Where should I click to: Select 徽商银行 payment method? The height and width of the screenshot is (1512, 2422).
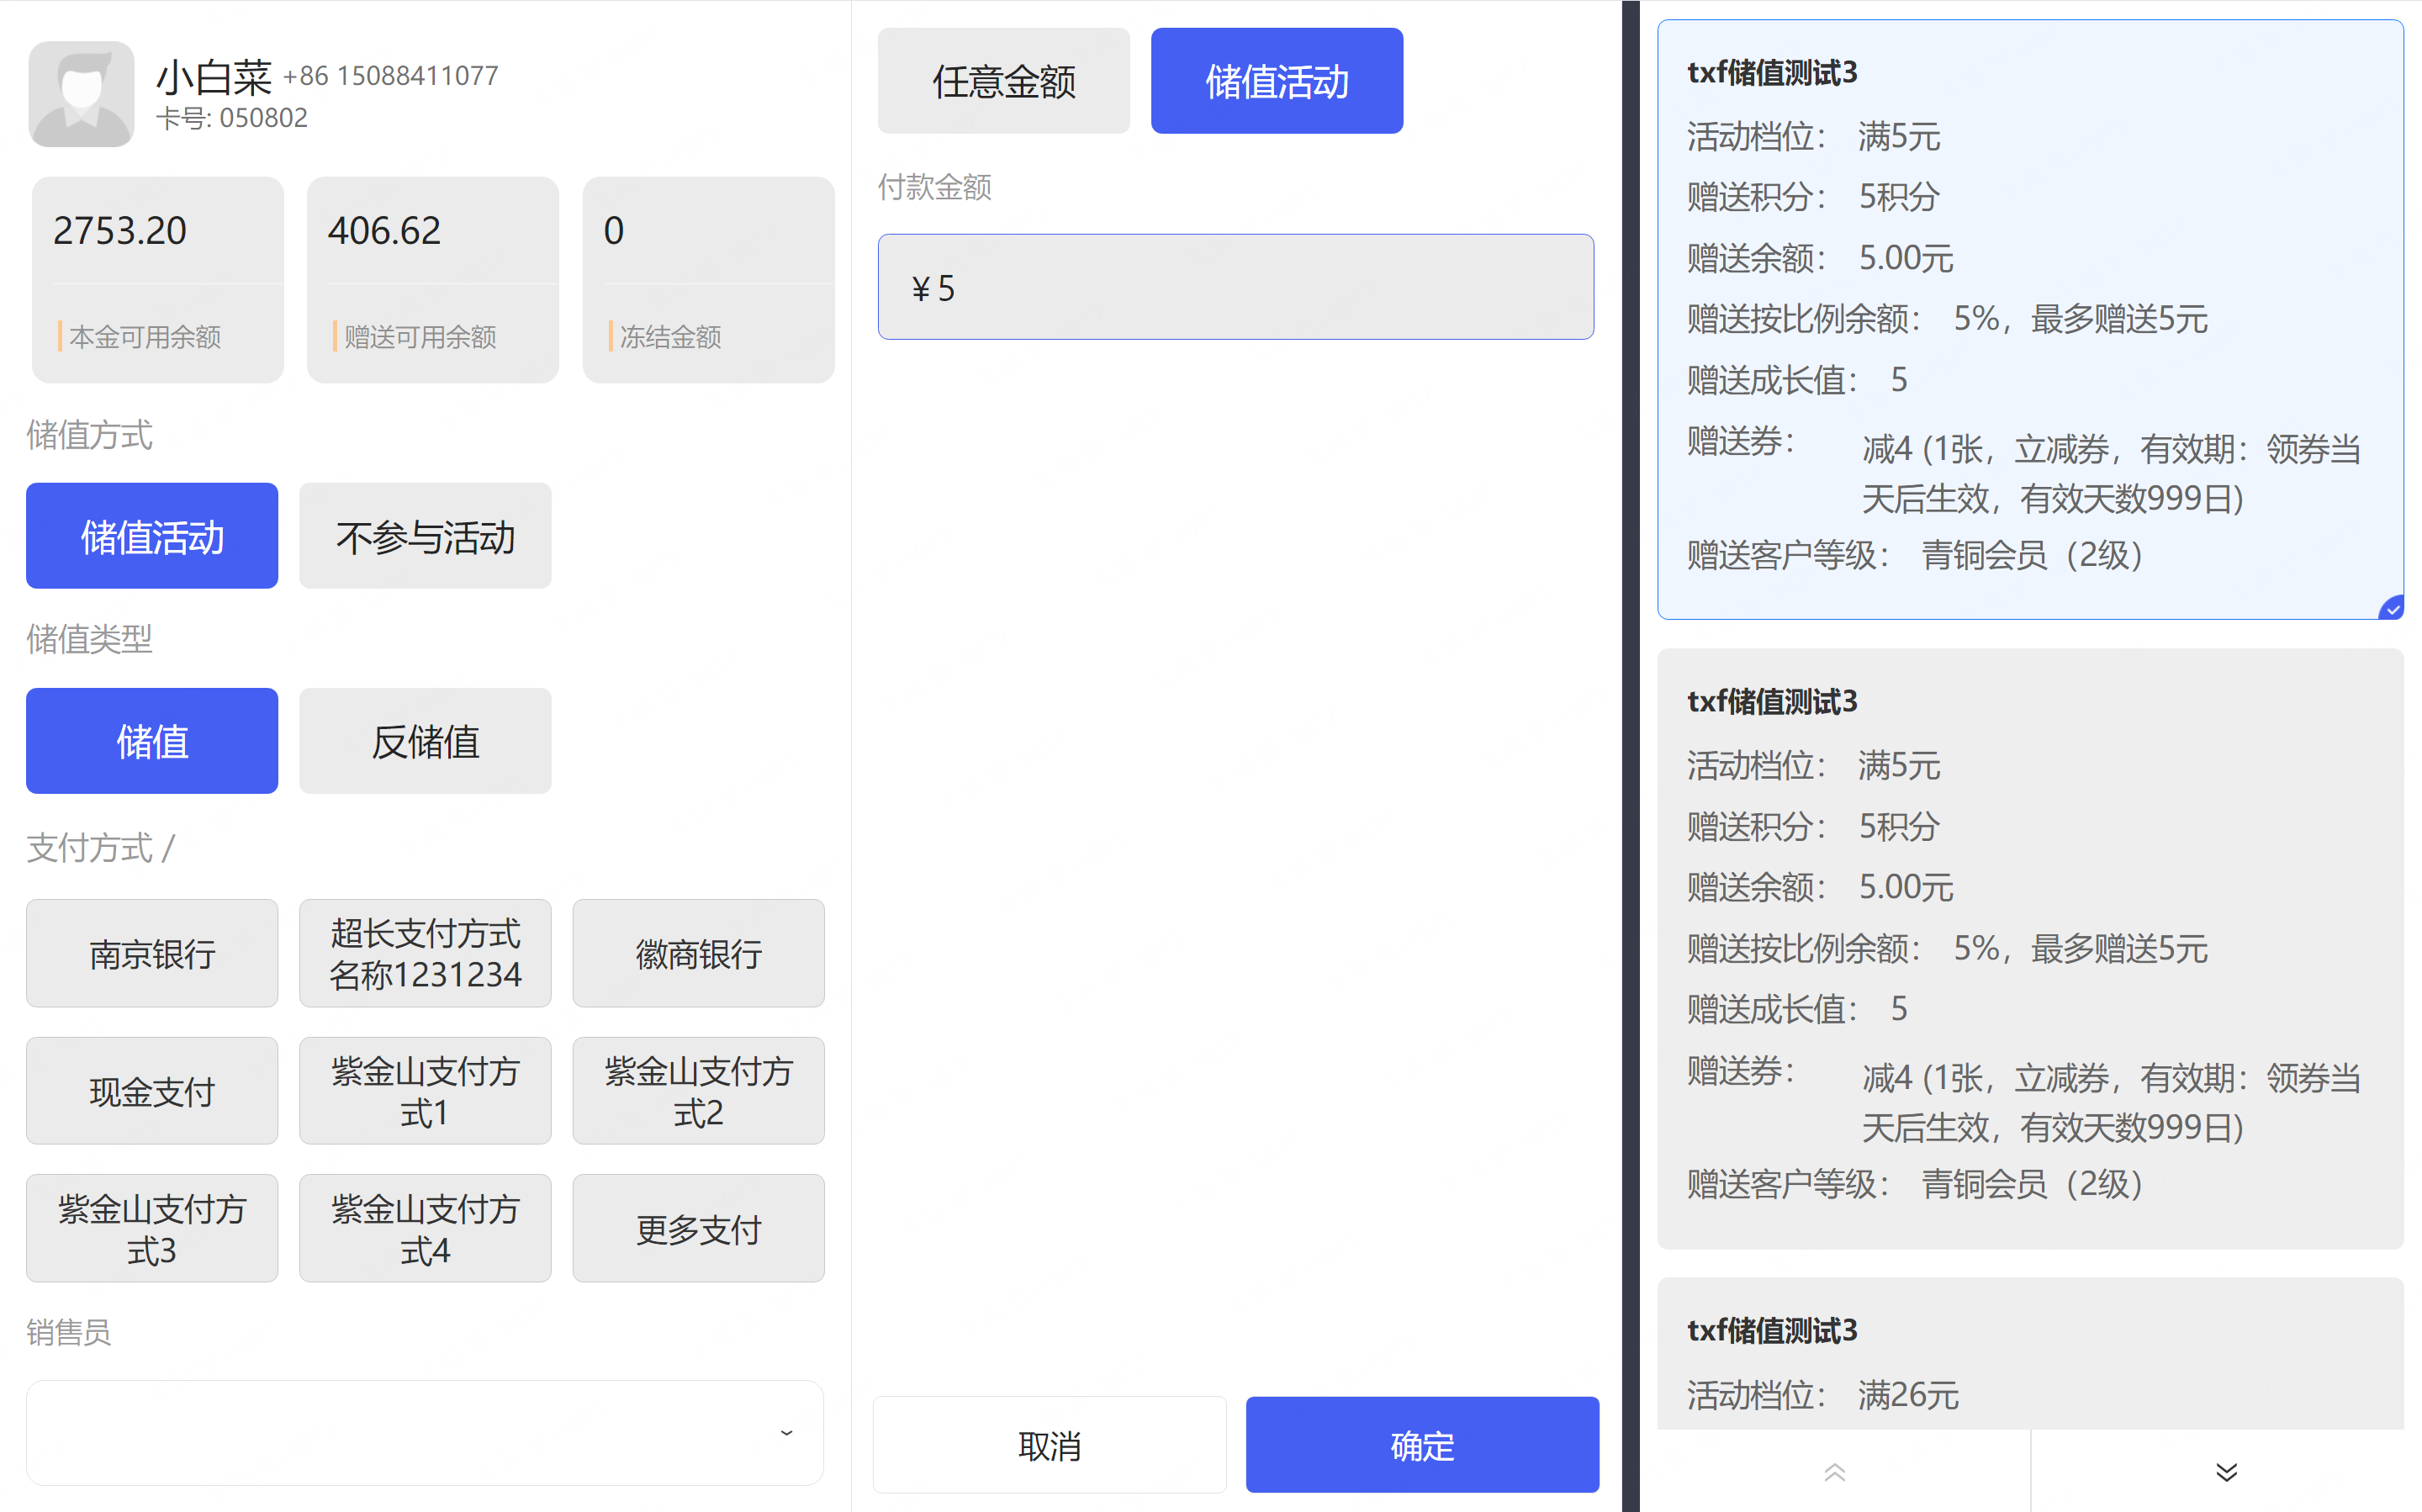point(698,953)
